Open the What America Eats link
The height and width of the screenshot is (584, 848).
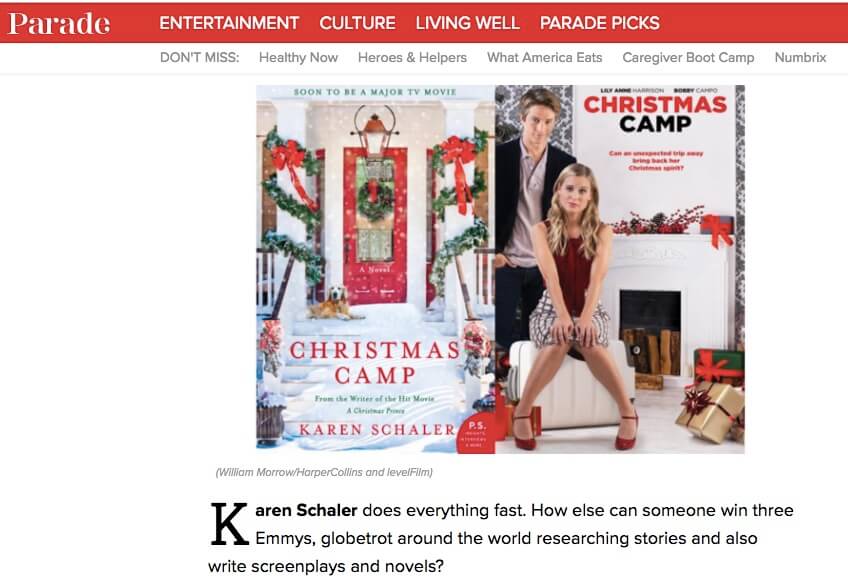point(545,57)
